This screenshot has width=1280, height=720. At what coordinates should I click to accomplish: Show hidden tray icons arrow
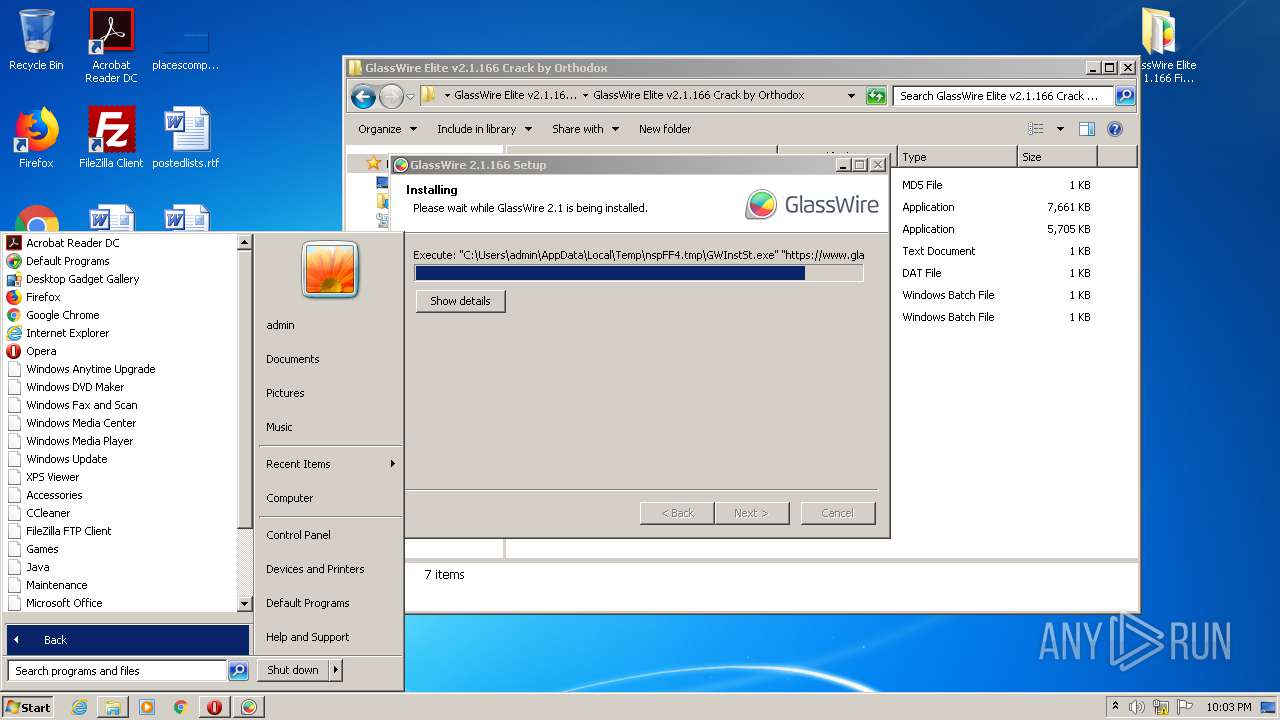(1115, 707)
